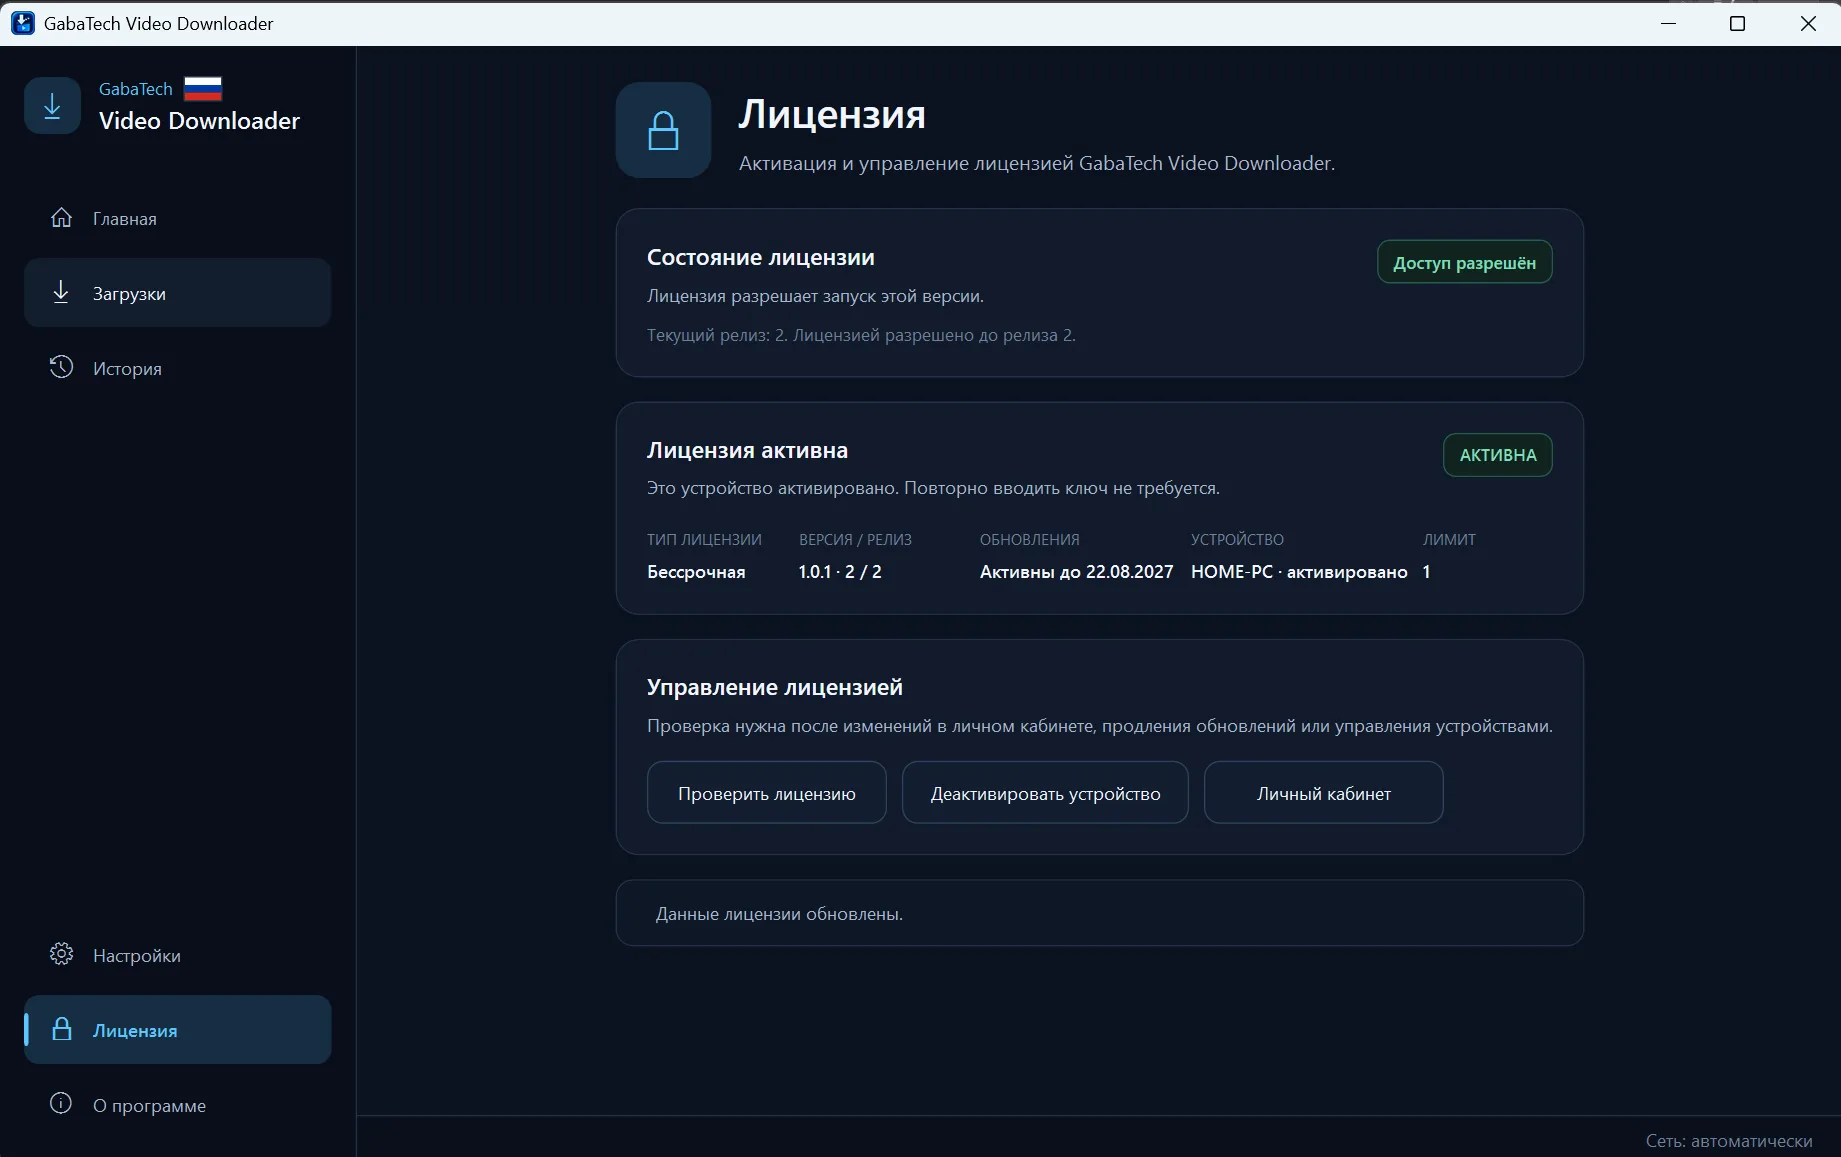
Task: Click HOME-PC · активировано device value
Action: [1299, 572]
